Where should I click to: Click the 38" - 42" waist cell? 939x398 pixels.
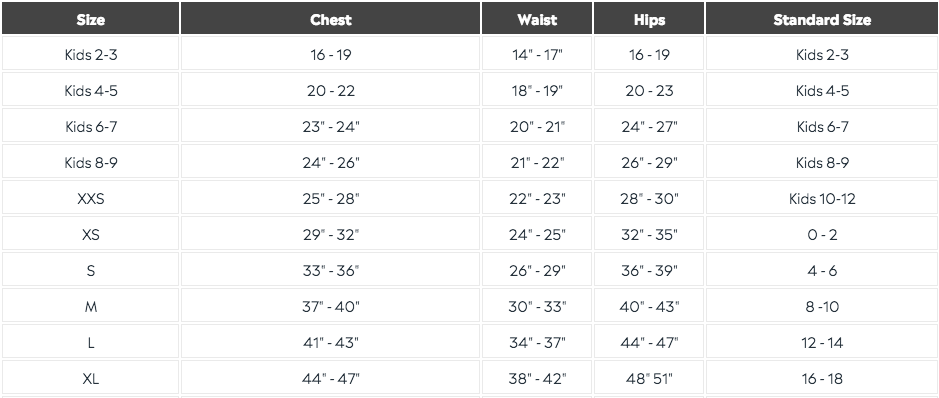537,377
